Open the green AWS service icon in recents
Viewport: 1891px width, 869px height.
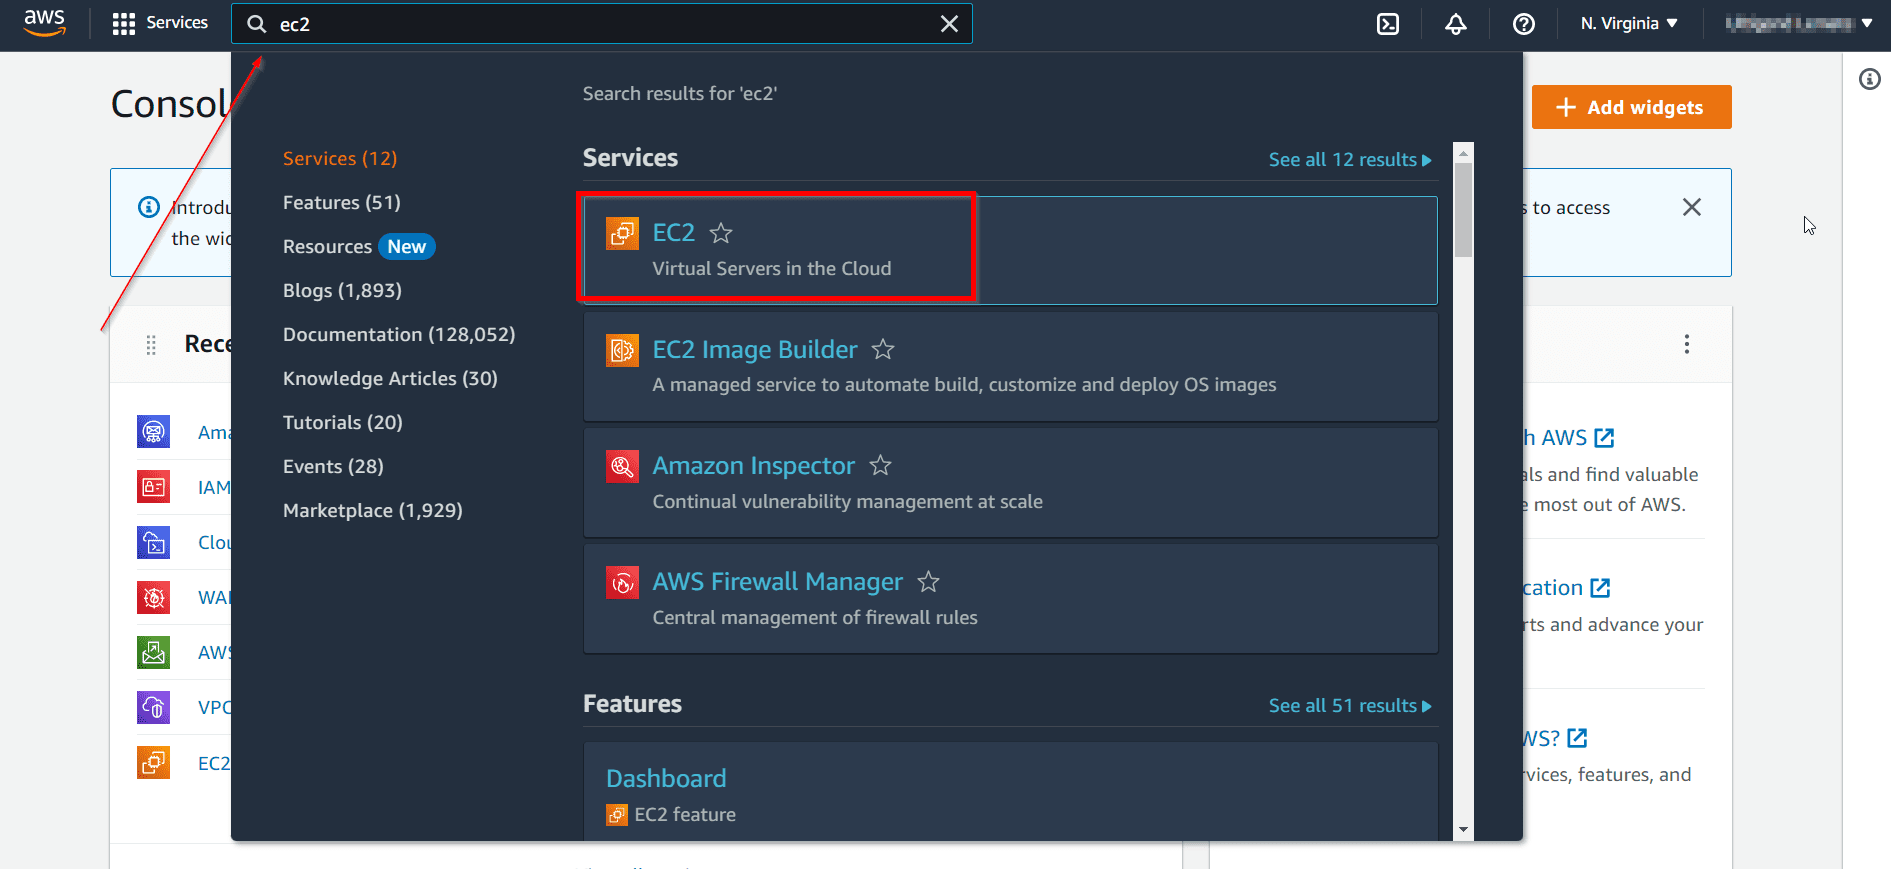(x=153, y=652)
